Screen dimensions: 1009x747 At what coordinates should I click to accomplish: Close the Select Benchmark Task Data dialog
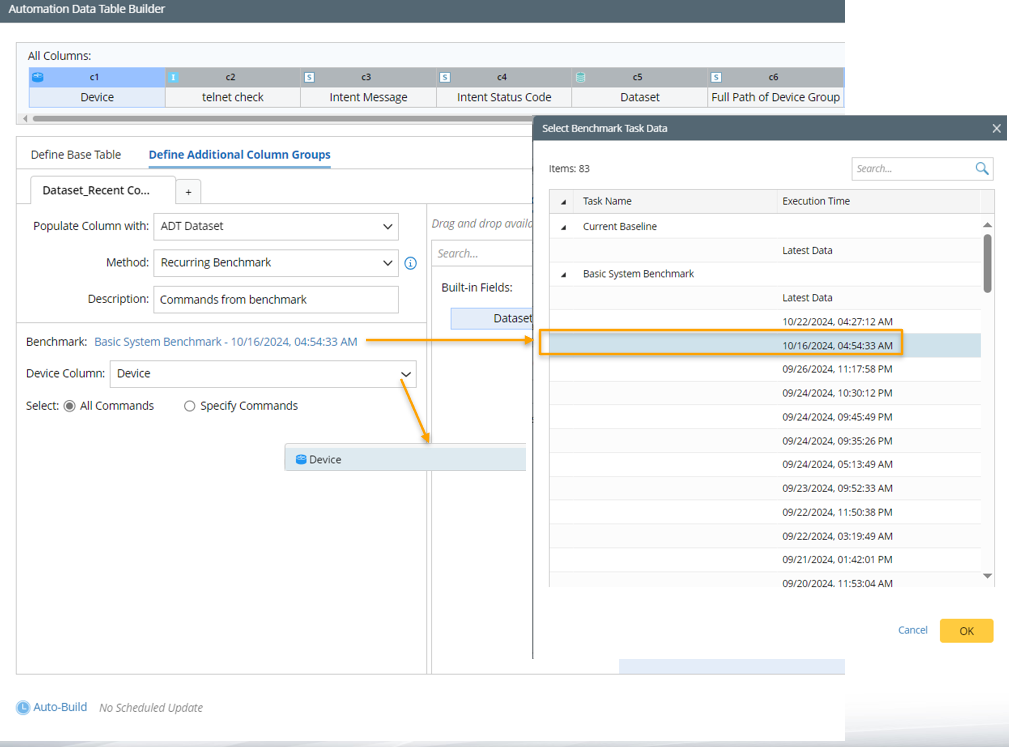996,128
